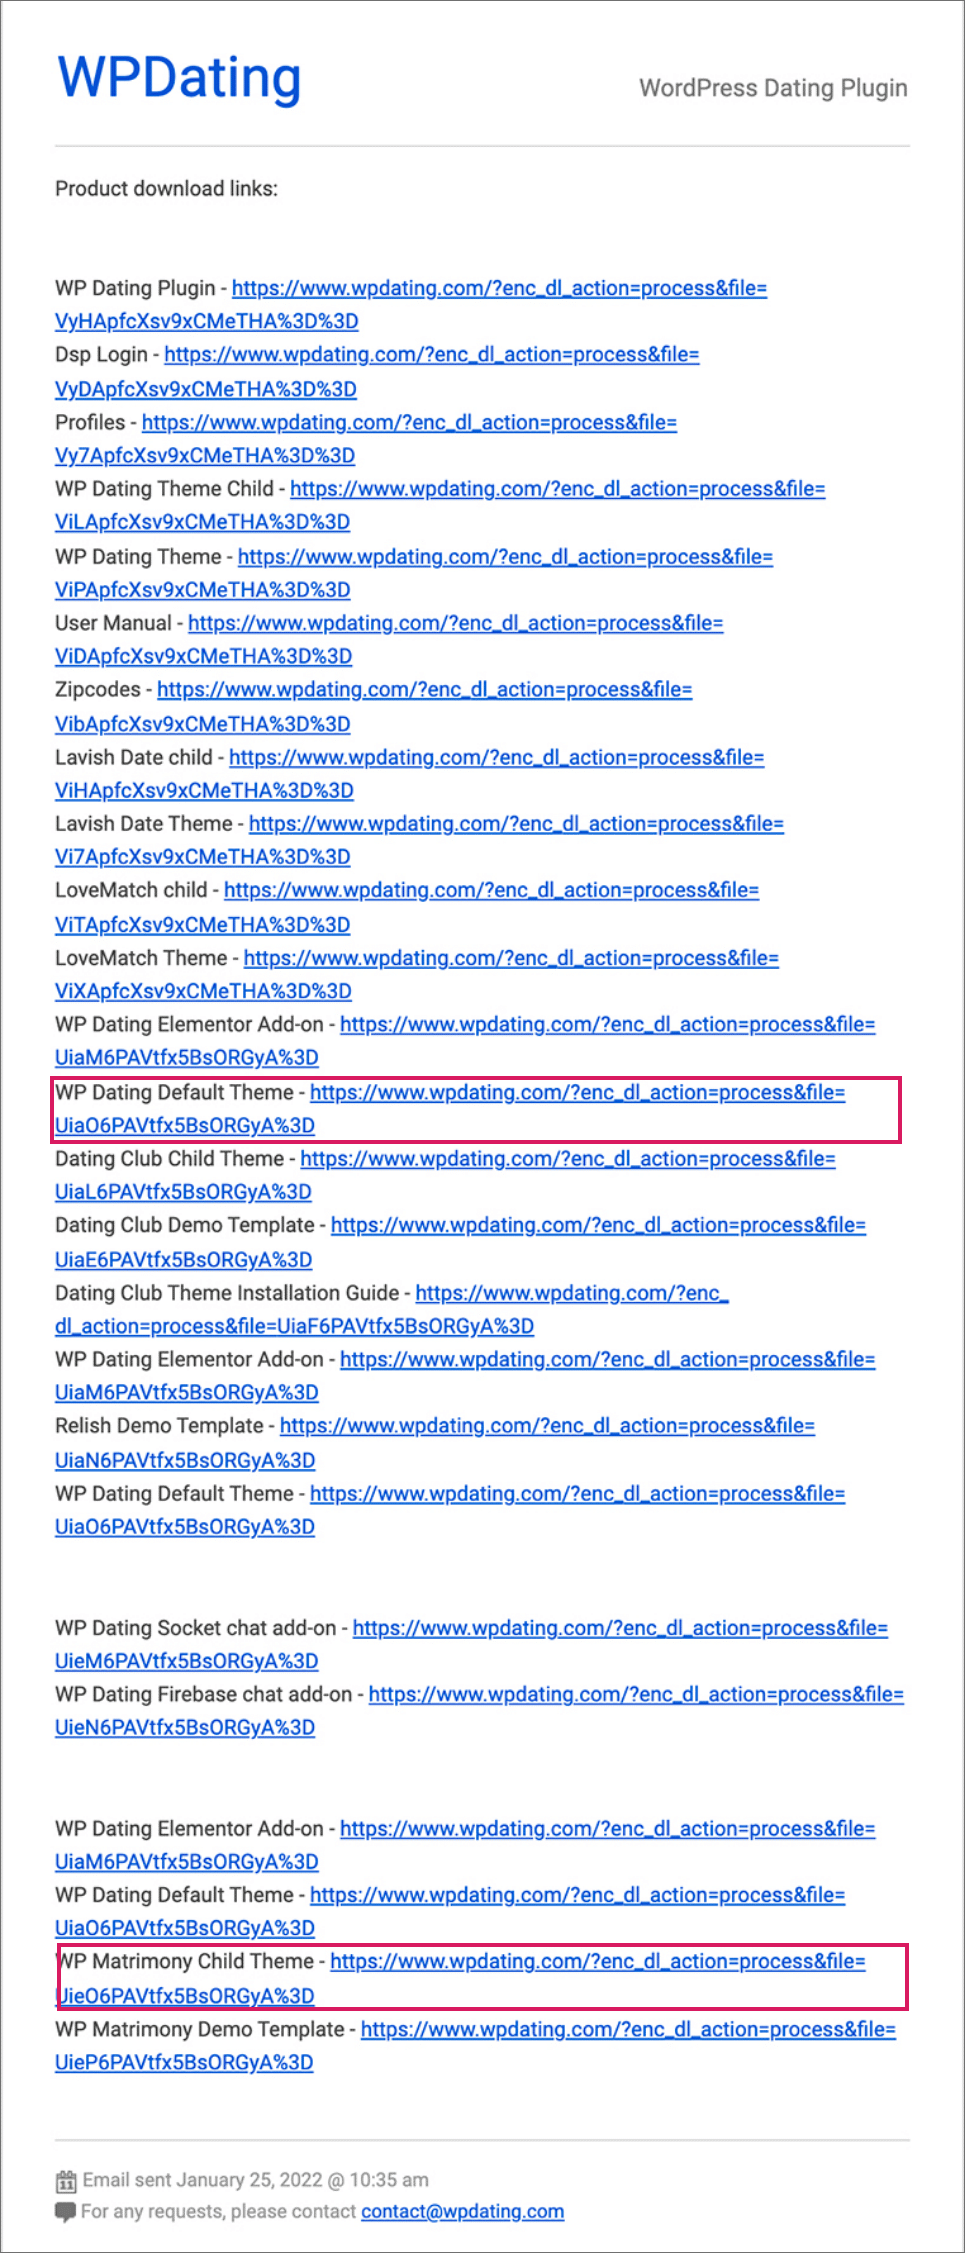
Task: Click the 'WordPress Dating Plugin' header text
Action: click(773, 88)
